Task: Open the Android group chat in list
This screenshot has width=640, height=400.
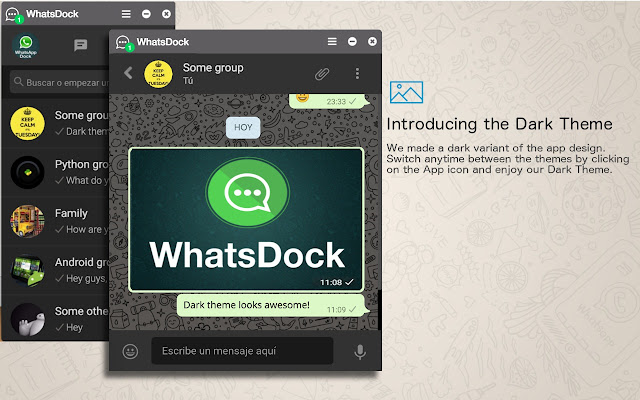Action: click(56, 270)
